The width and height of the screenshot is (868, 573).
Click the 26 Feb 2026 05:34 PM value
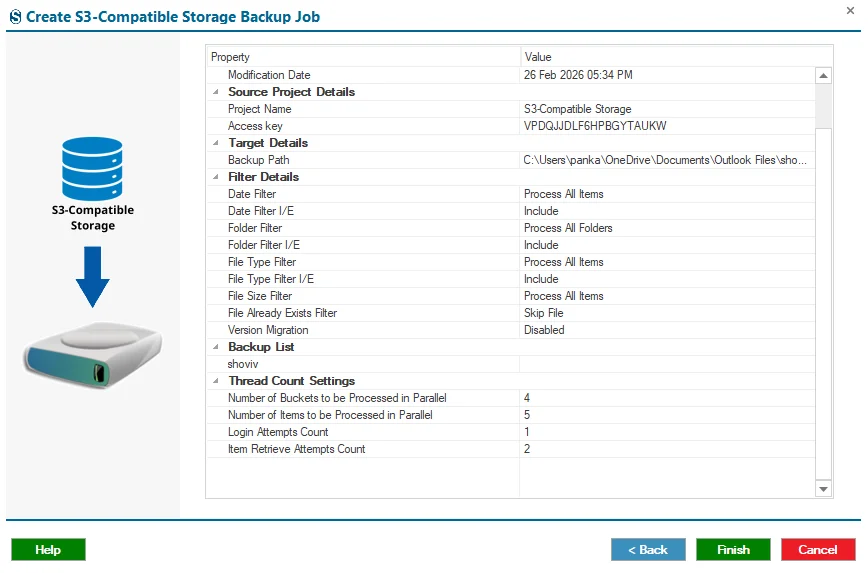(x=578, y=75)
